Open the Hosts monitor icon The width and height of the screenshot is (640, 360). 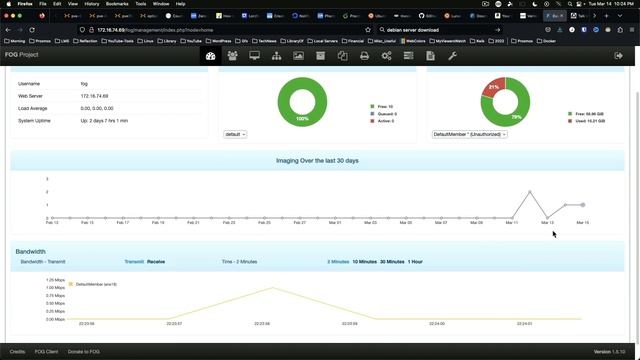[254, 56]
